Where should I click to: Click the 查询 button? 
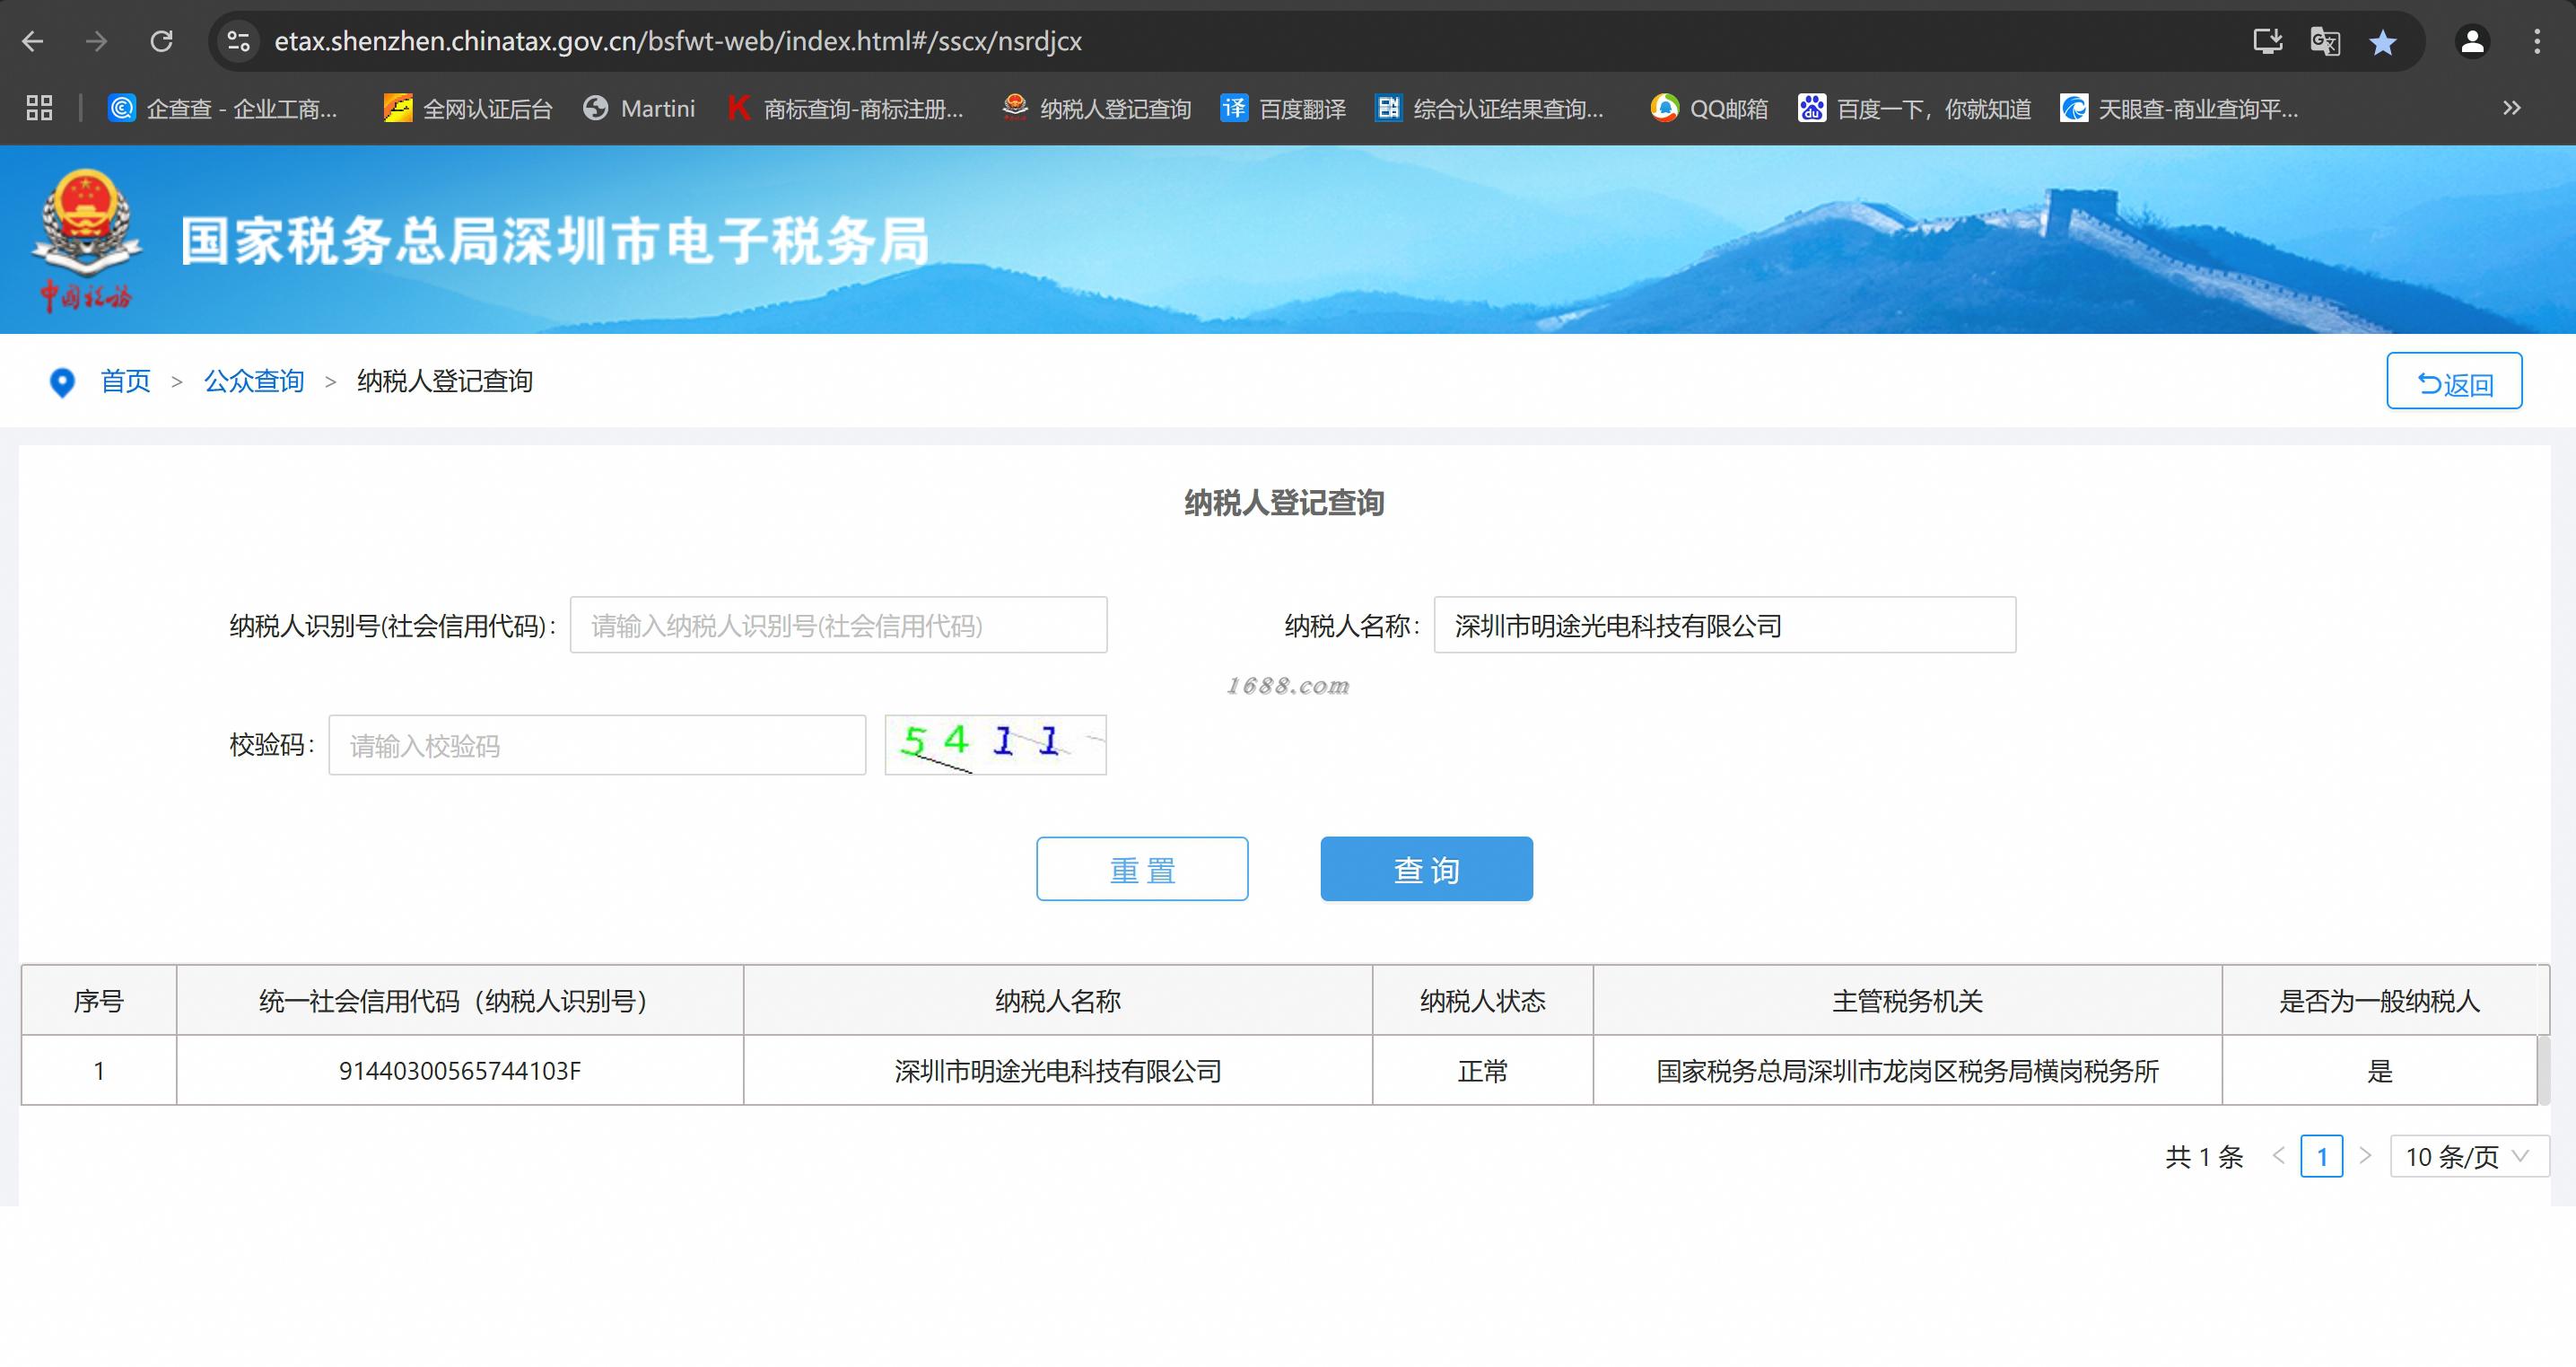point(1426,869)
